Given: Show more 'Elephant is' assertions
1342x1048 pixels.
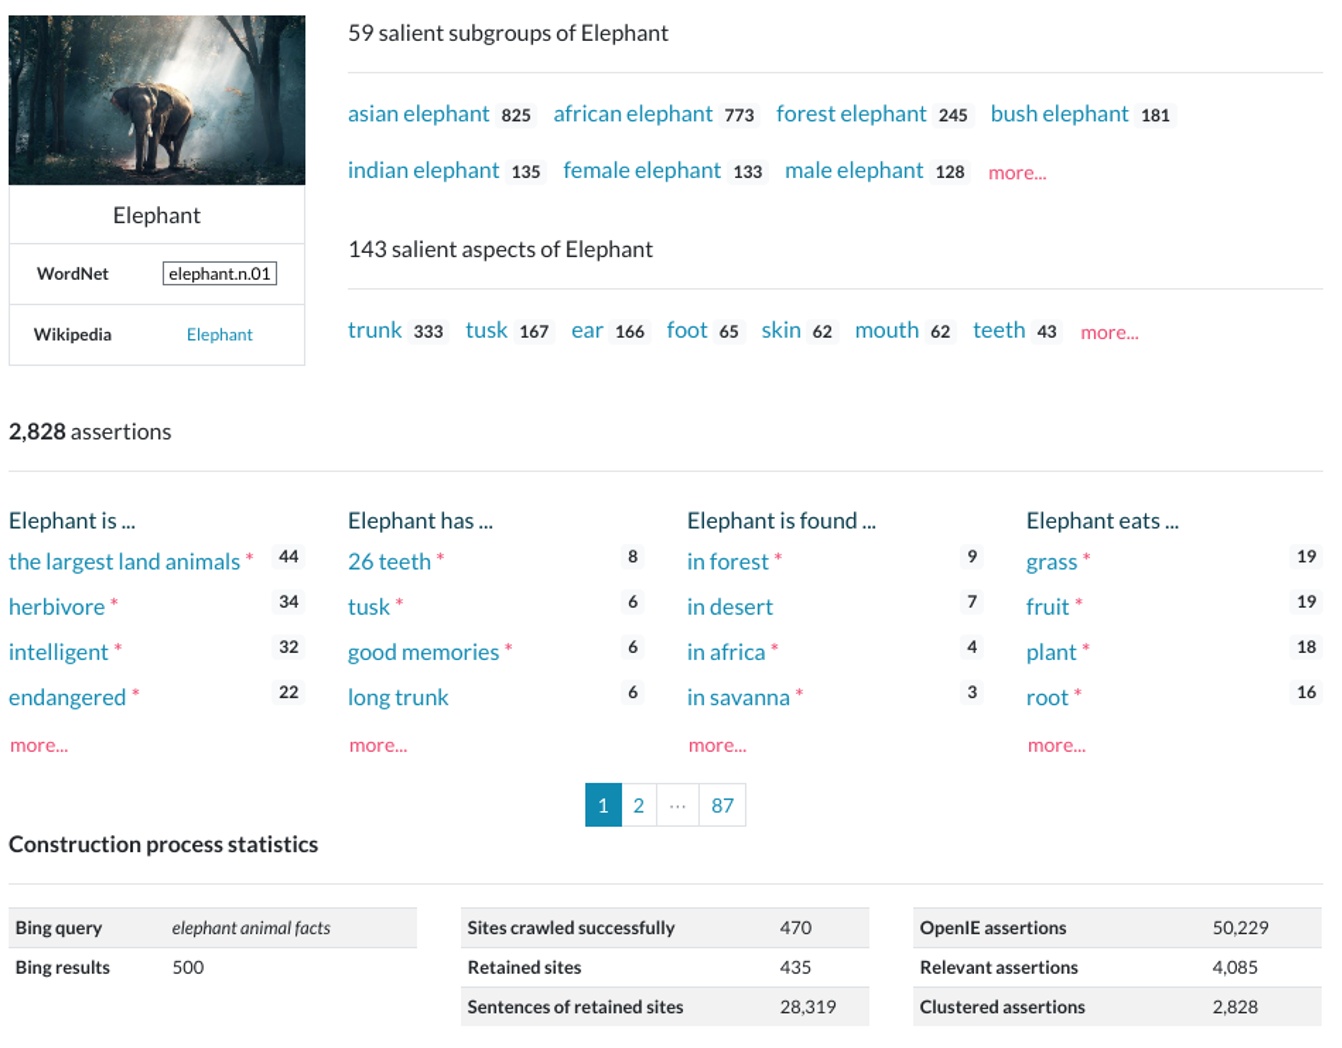Looking at the screenshot, I should 39,746.
